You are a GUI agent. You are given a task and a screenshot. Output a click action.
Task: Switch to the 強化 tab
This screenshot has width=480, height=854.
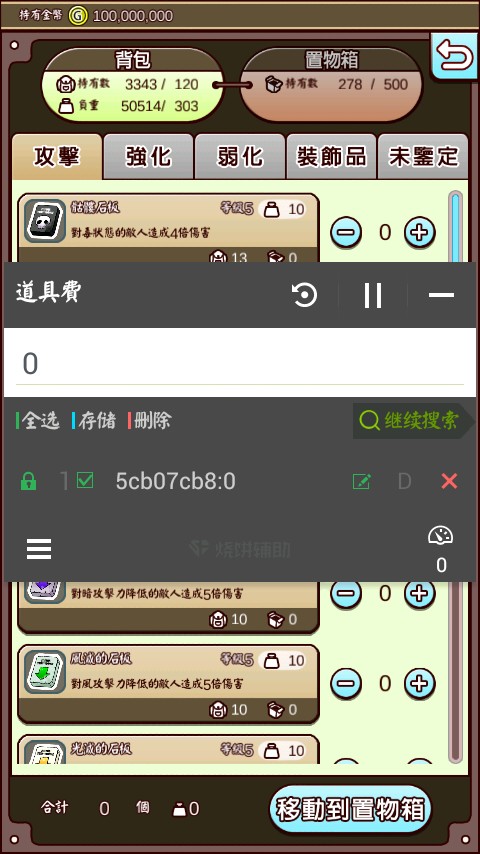click(x=148, y=157)
